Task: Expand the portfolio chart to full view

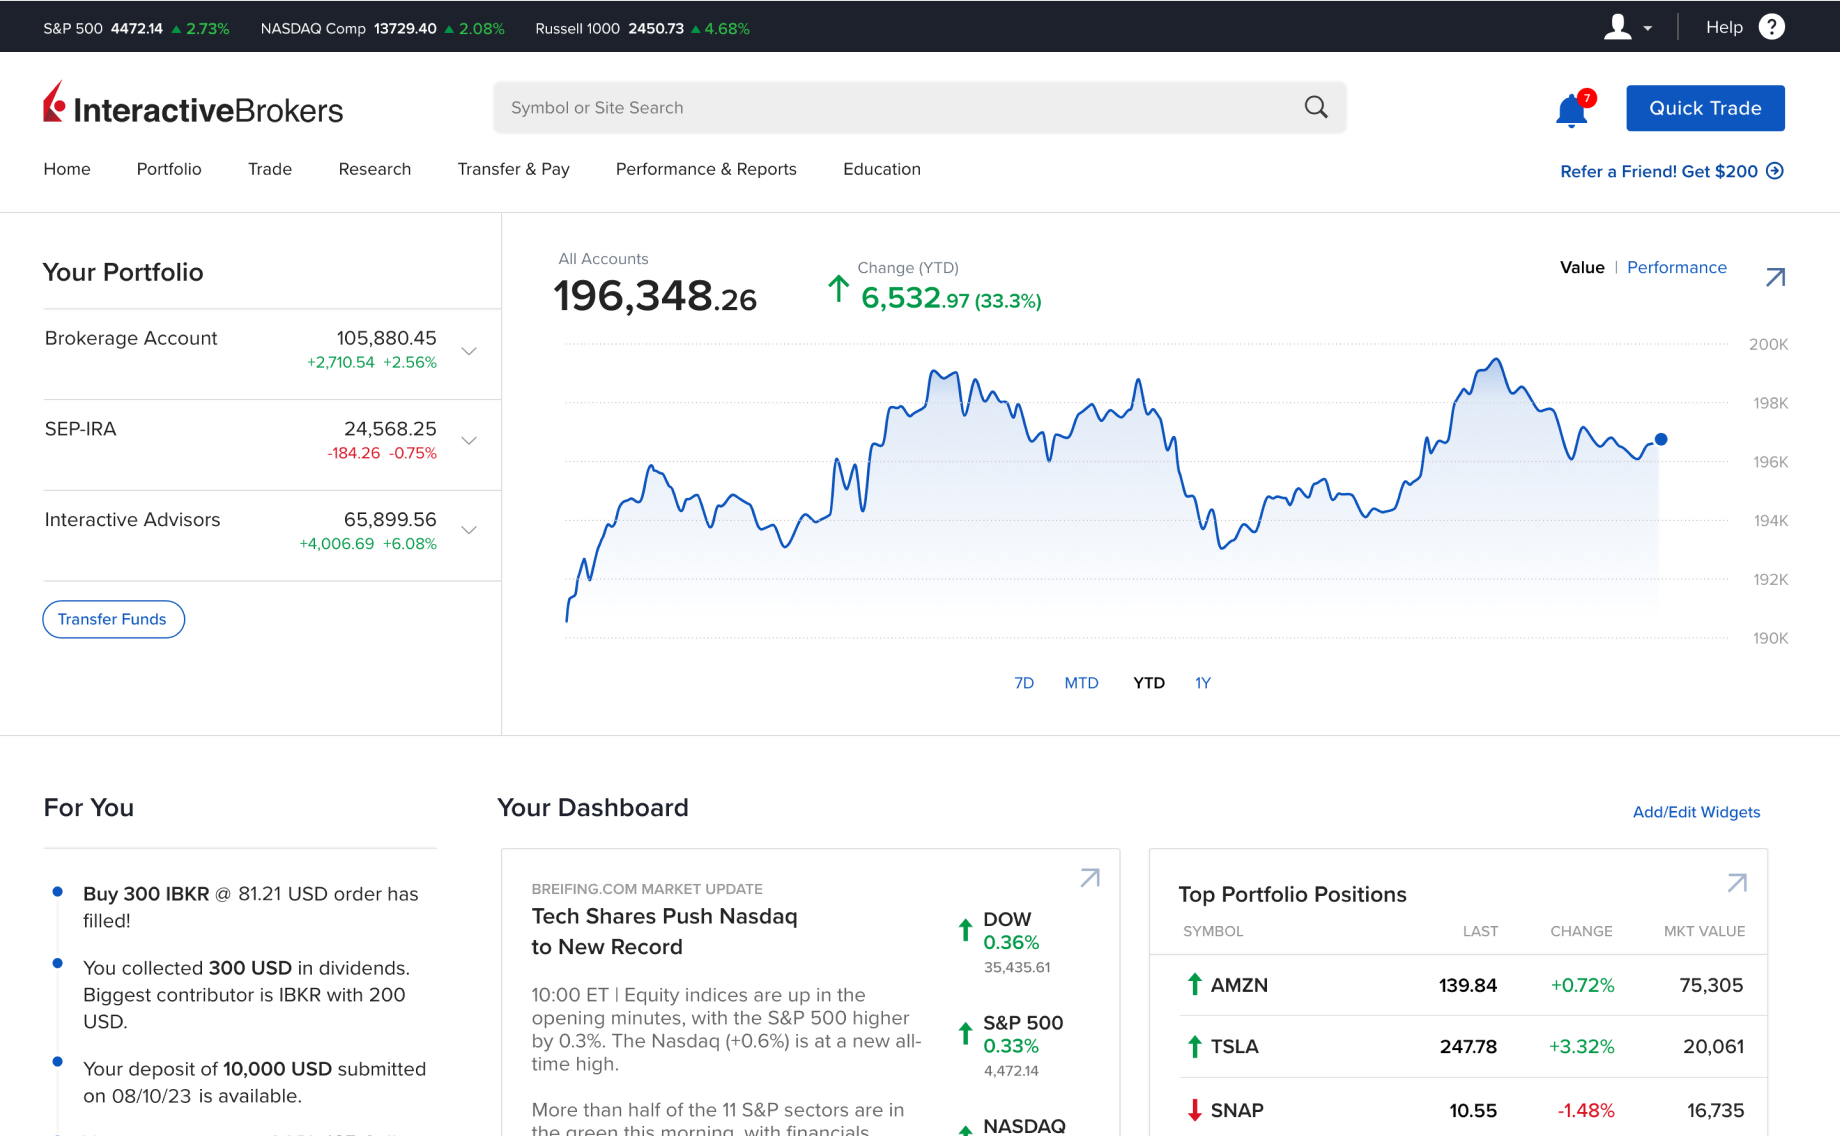Action: tap(1775, 277)
